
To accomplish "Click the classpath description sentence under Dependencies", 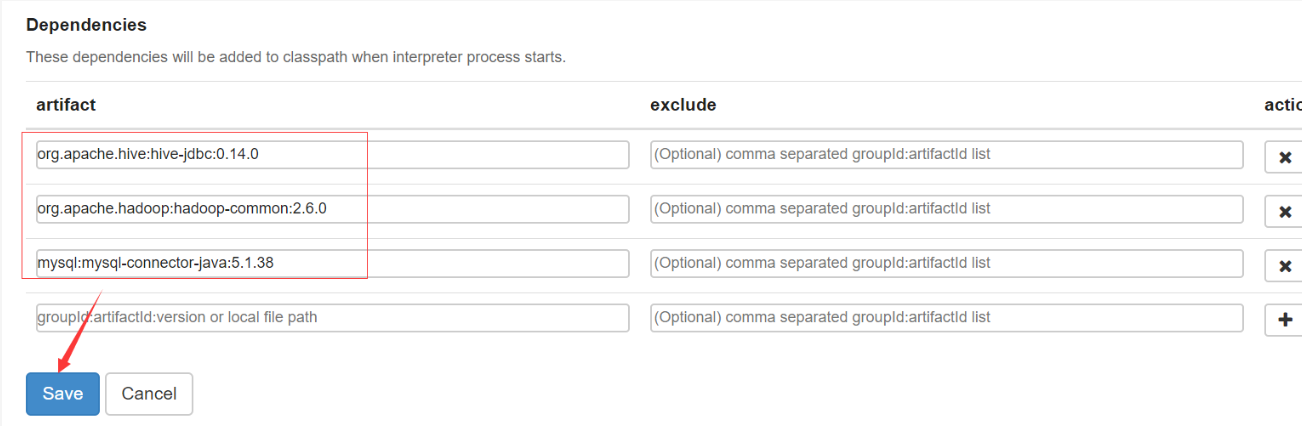I will pyautogui.click(x=296, y=57).
